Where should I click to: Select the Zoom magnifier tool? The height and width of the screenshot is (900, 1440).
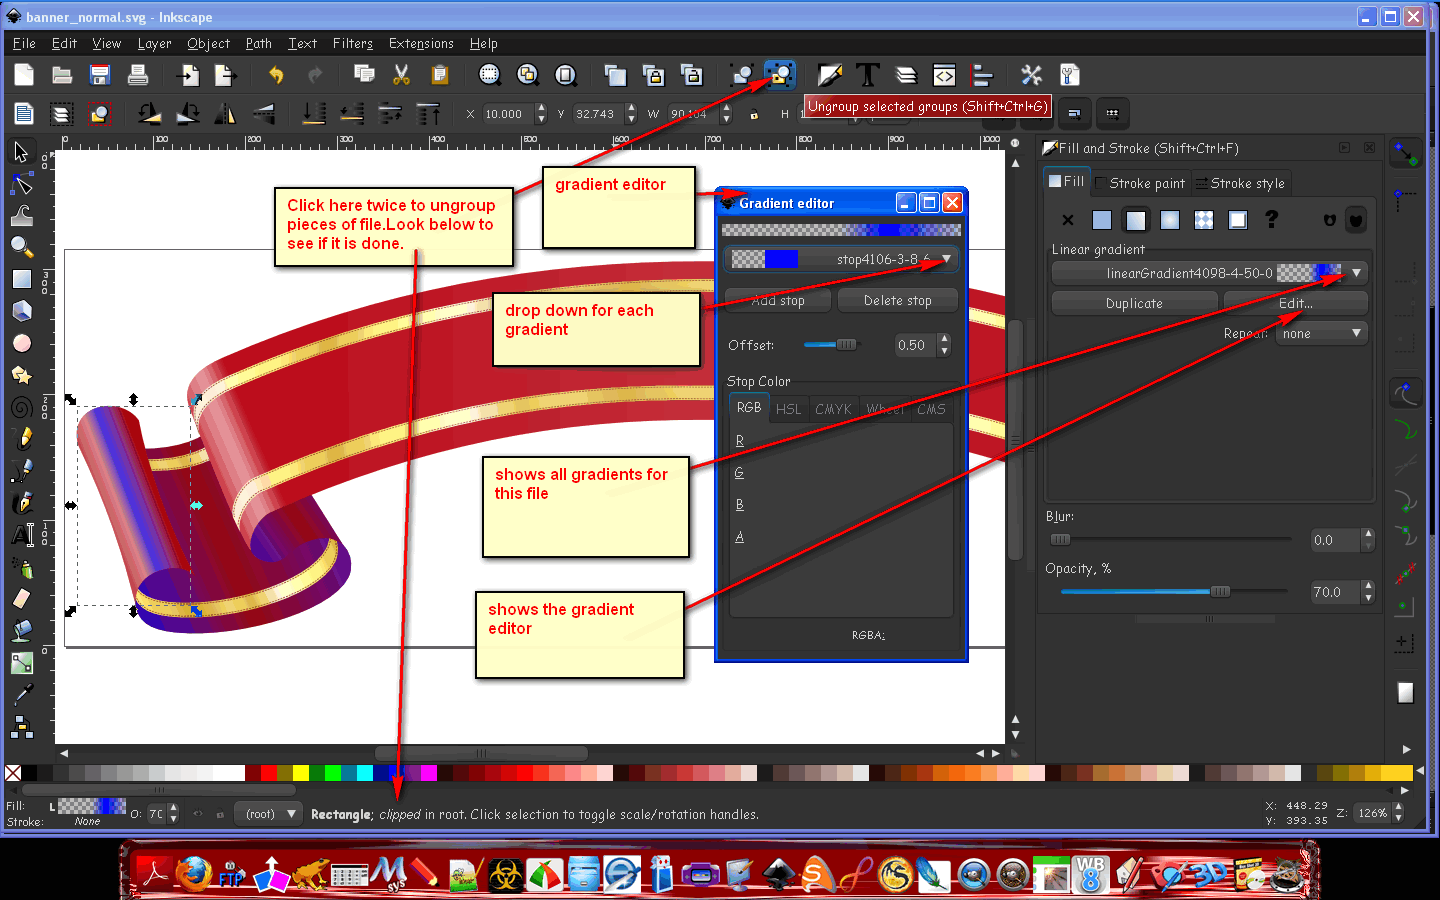[x=21, y=247]
